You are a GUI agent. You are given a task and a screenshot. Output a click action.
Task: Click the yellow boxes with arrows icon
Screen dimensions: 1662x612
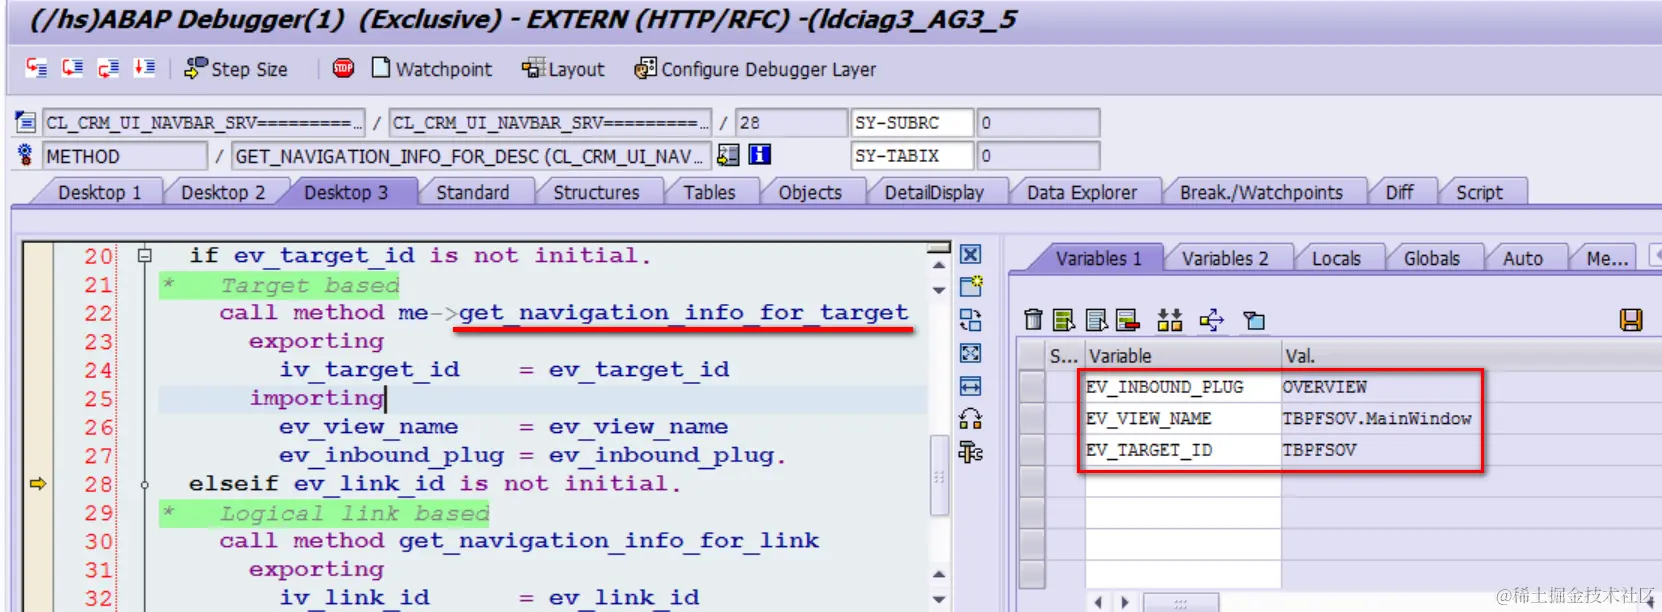pos(1169,320)
